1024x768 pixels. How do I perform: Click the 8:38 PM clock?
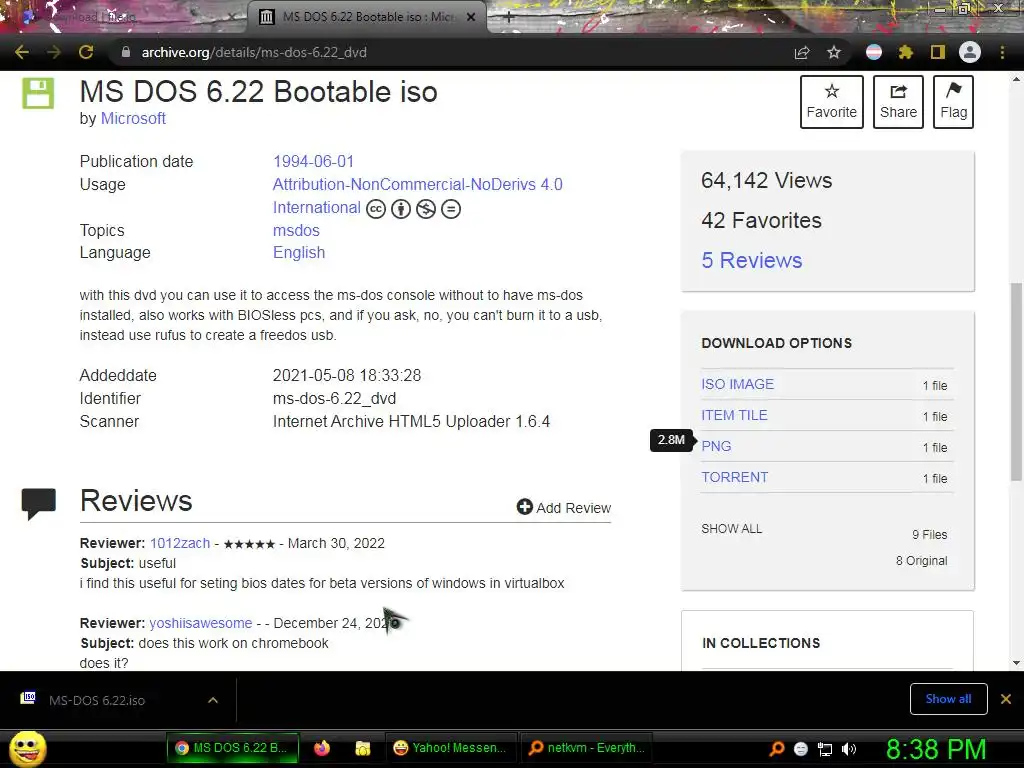(x=936, y=749)
